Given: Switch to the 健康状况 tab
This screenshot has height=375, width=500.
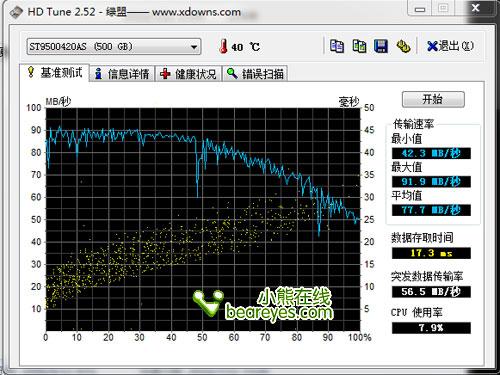Looking at the screenshot, I should point(188,74).
